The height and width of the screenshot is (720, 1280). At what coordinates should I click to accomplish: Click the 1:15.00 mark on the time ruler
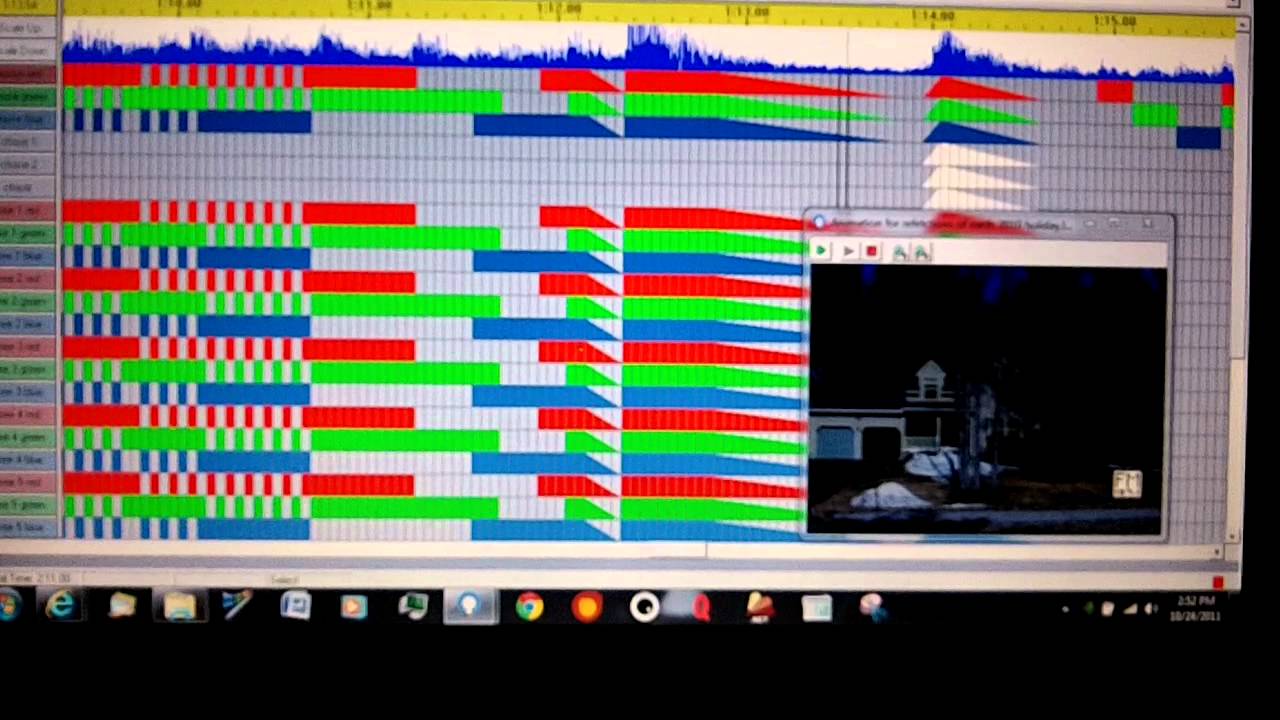coord(1114,20)
